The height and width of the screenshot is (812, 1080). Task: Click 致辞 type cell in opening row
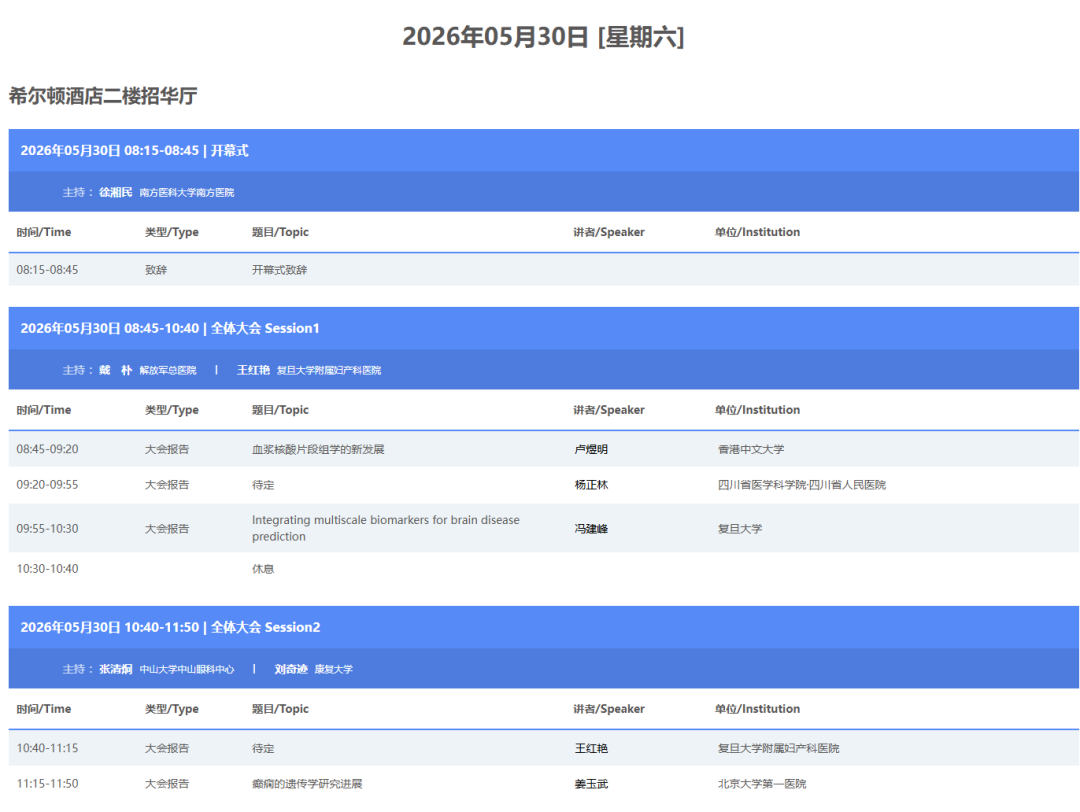tap(156, 270)
